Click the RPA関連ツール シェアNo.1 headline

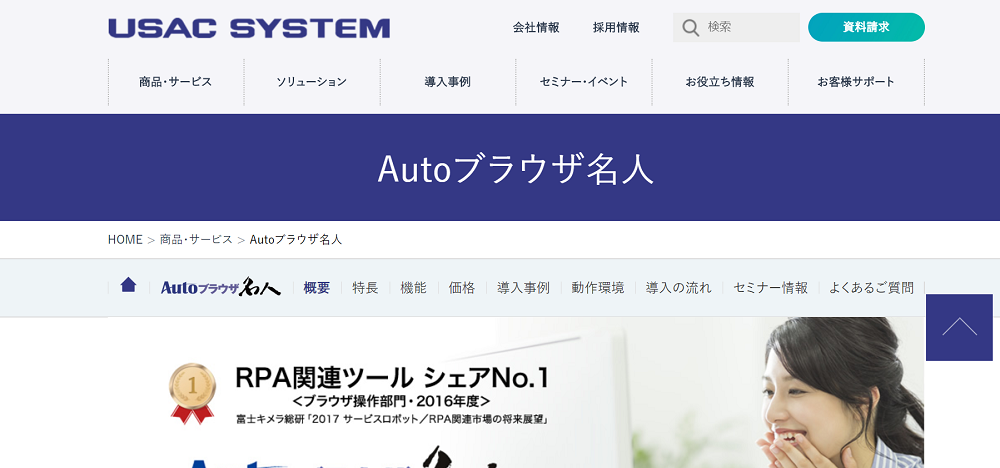(x=392, y=378)
